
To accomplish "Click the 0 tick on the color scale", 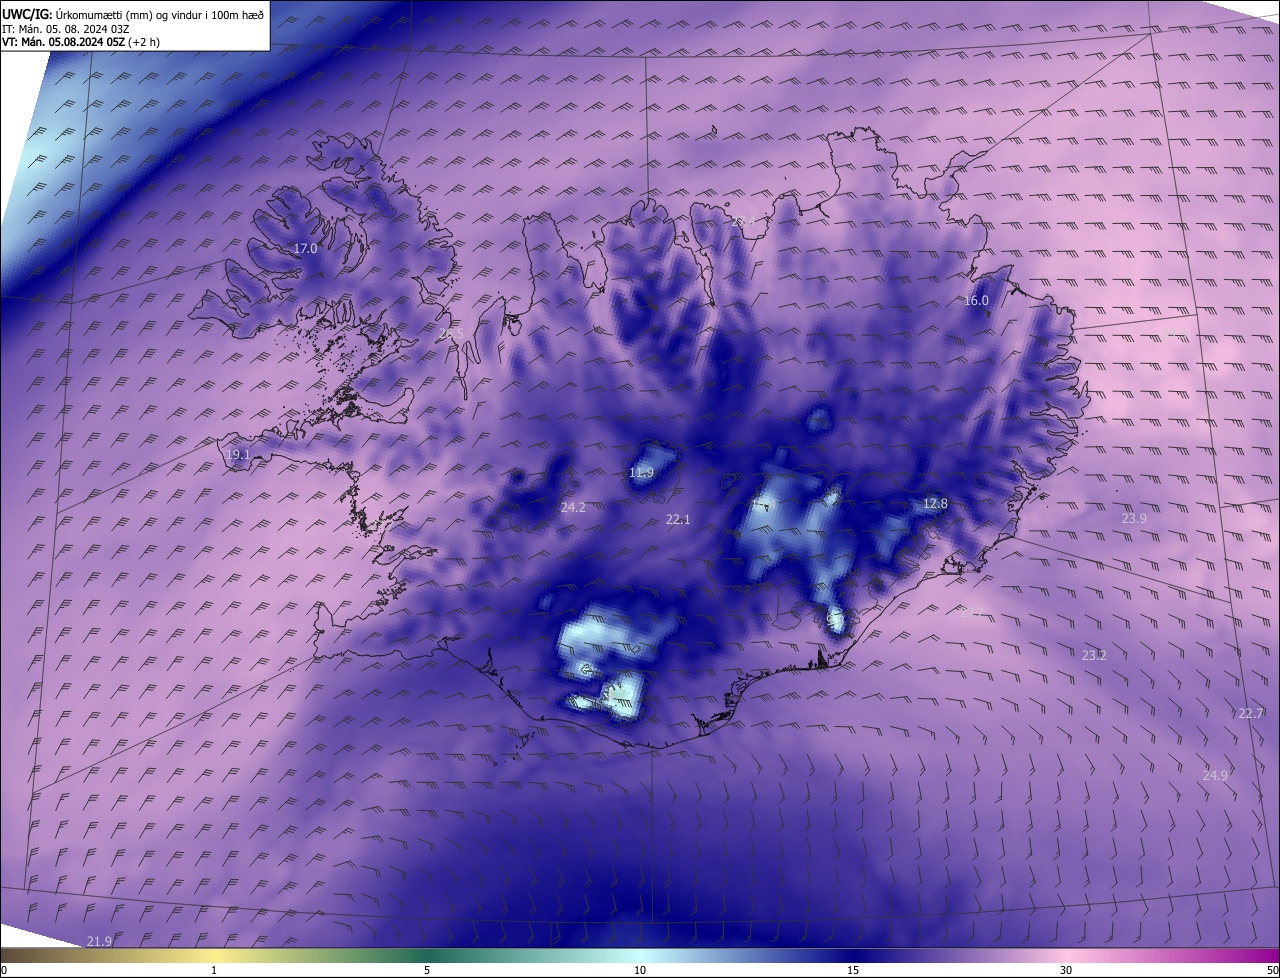I will pyautogui.click(x=5, y=970).
